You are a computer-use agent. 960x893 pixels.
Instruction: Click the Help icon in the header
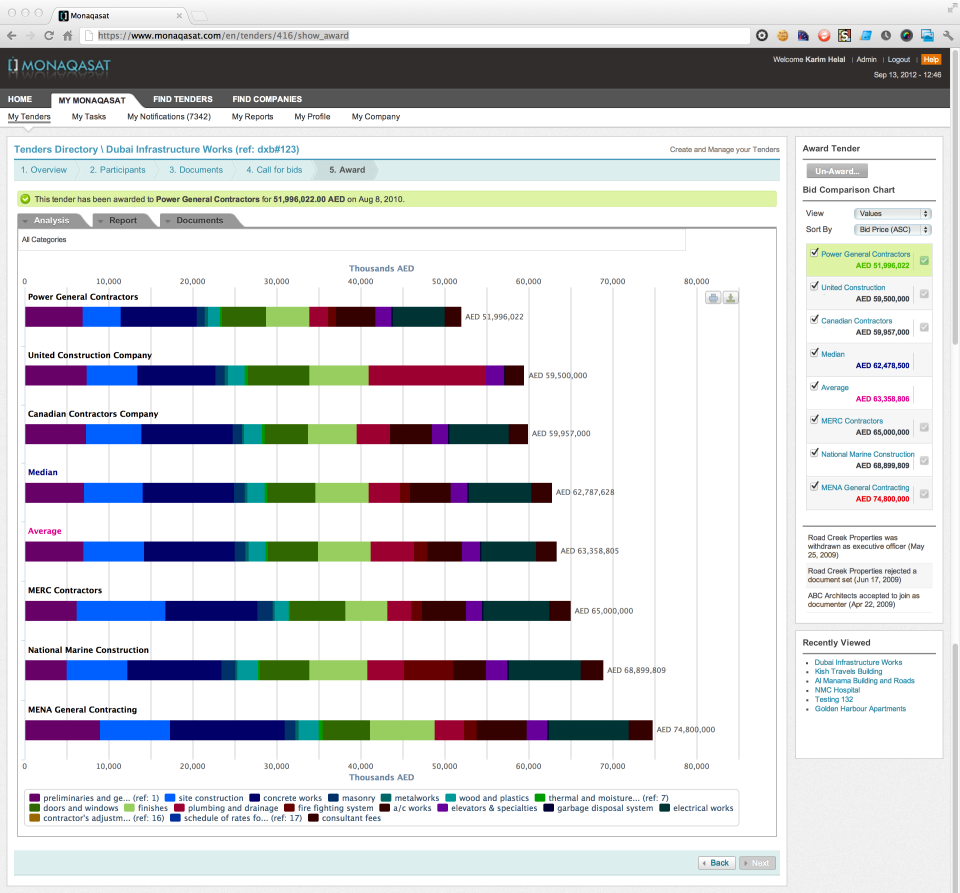point(931,59)
